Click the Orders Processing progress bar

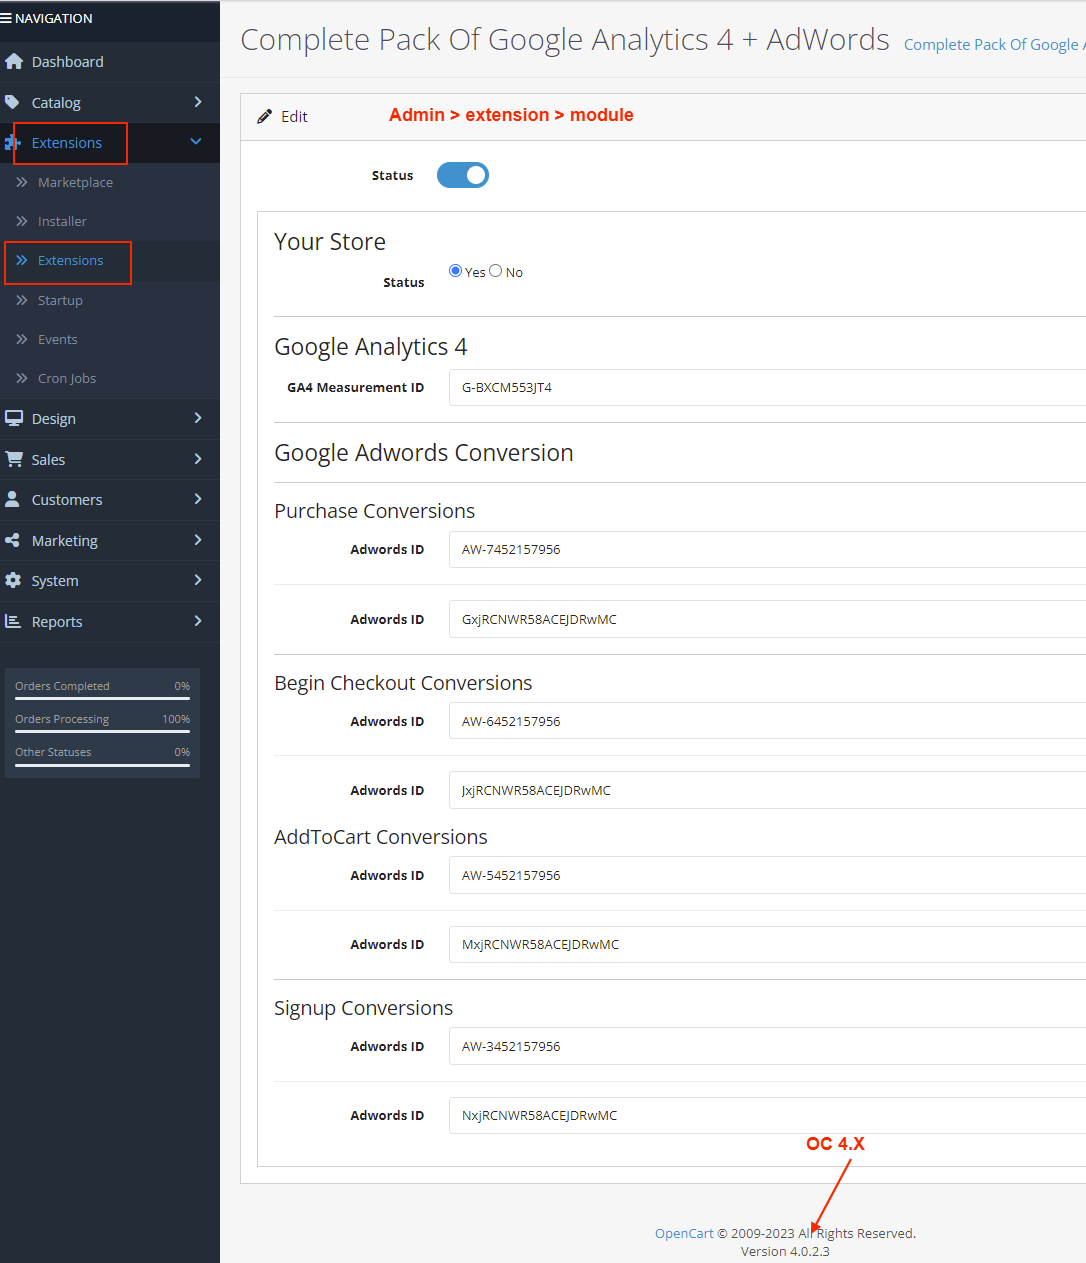click(x=102, y=731)
